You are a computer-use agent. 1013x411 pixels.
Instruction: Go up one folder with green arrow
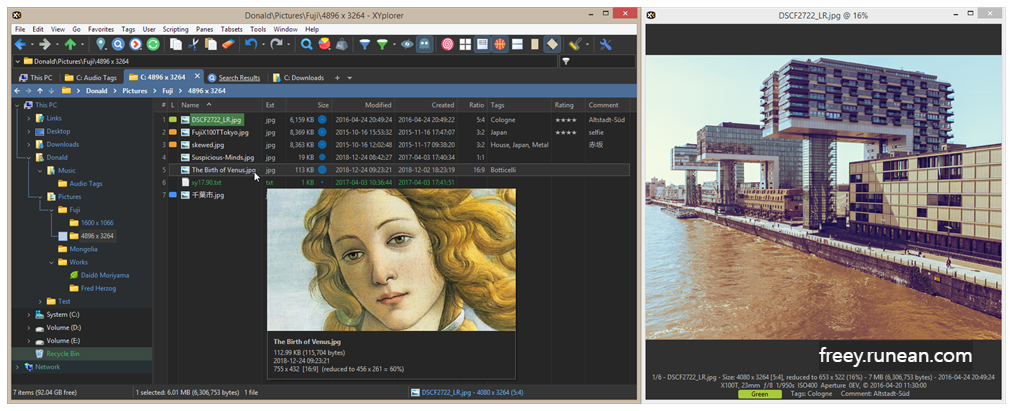70,45
